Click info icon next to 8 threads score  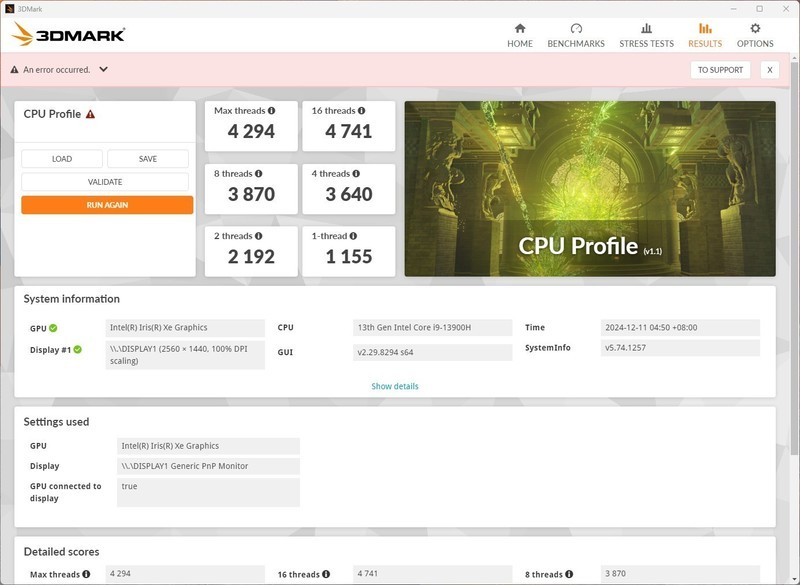(259, 173)
